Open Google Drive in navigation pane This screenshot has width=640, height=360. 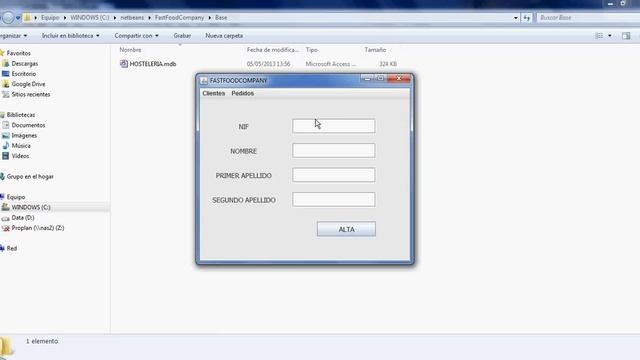coord(28,84)
